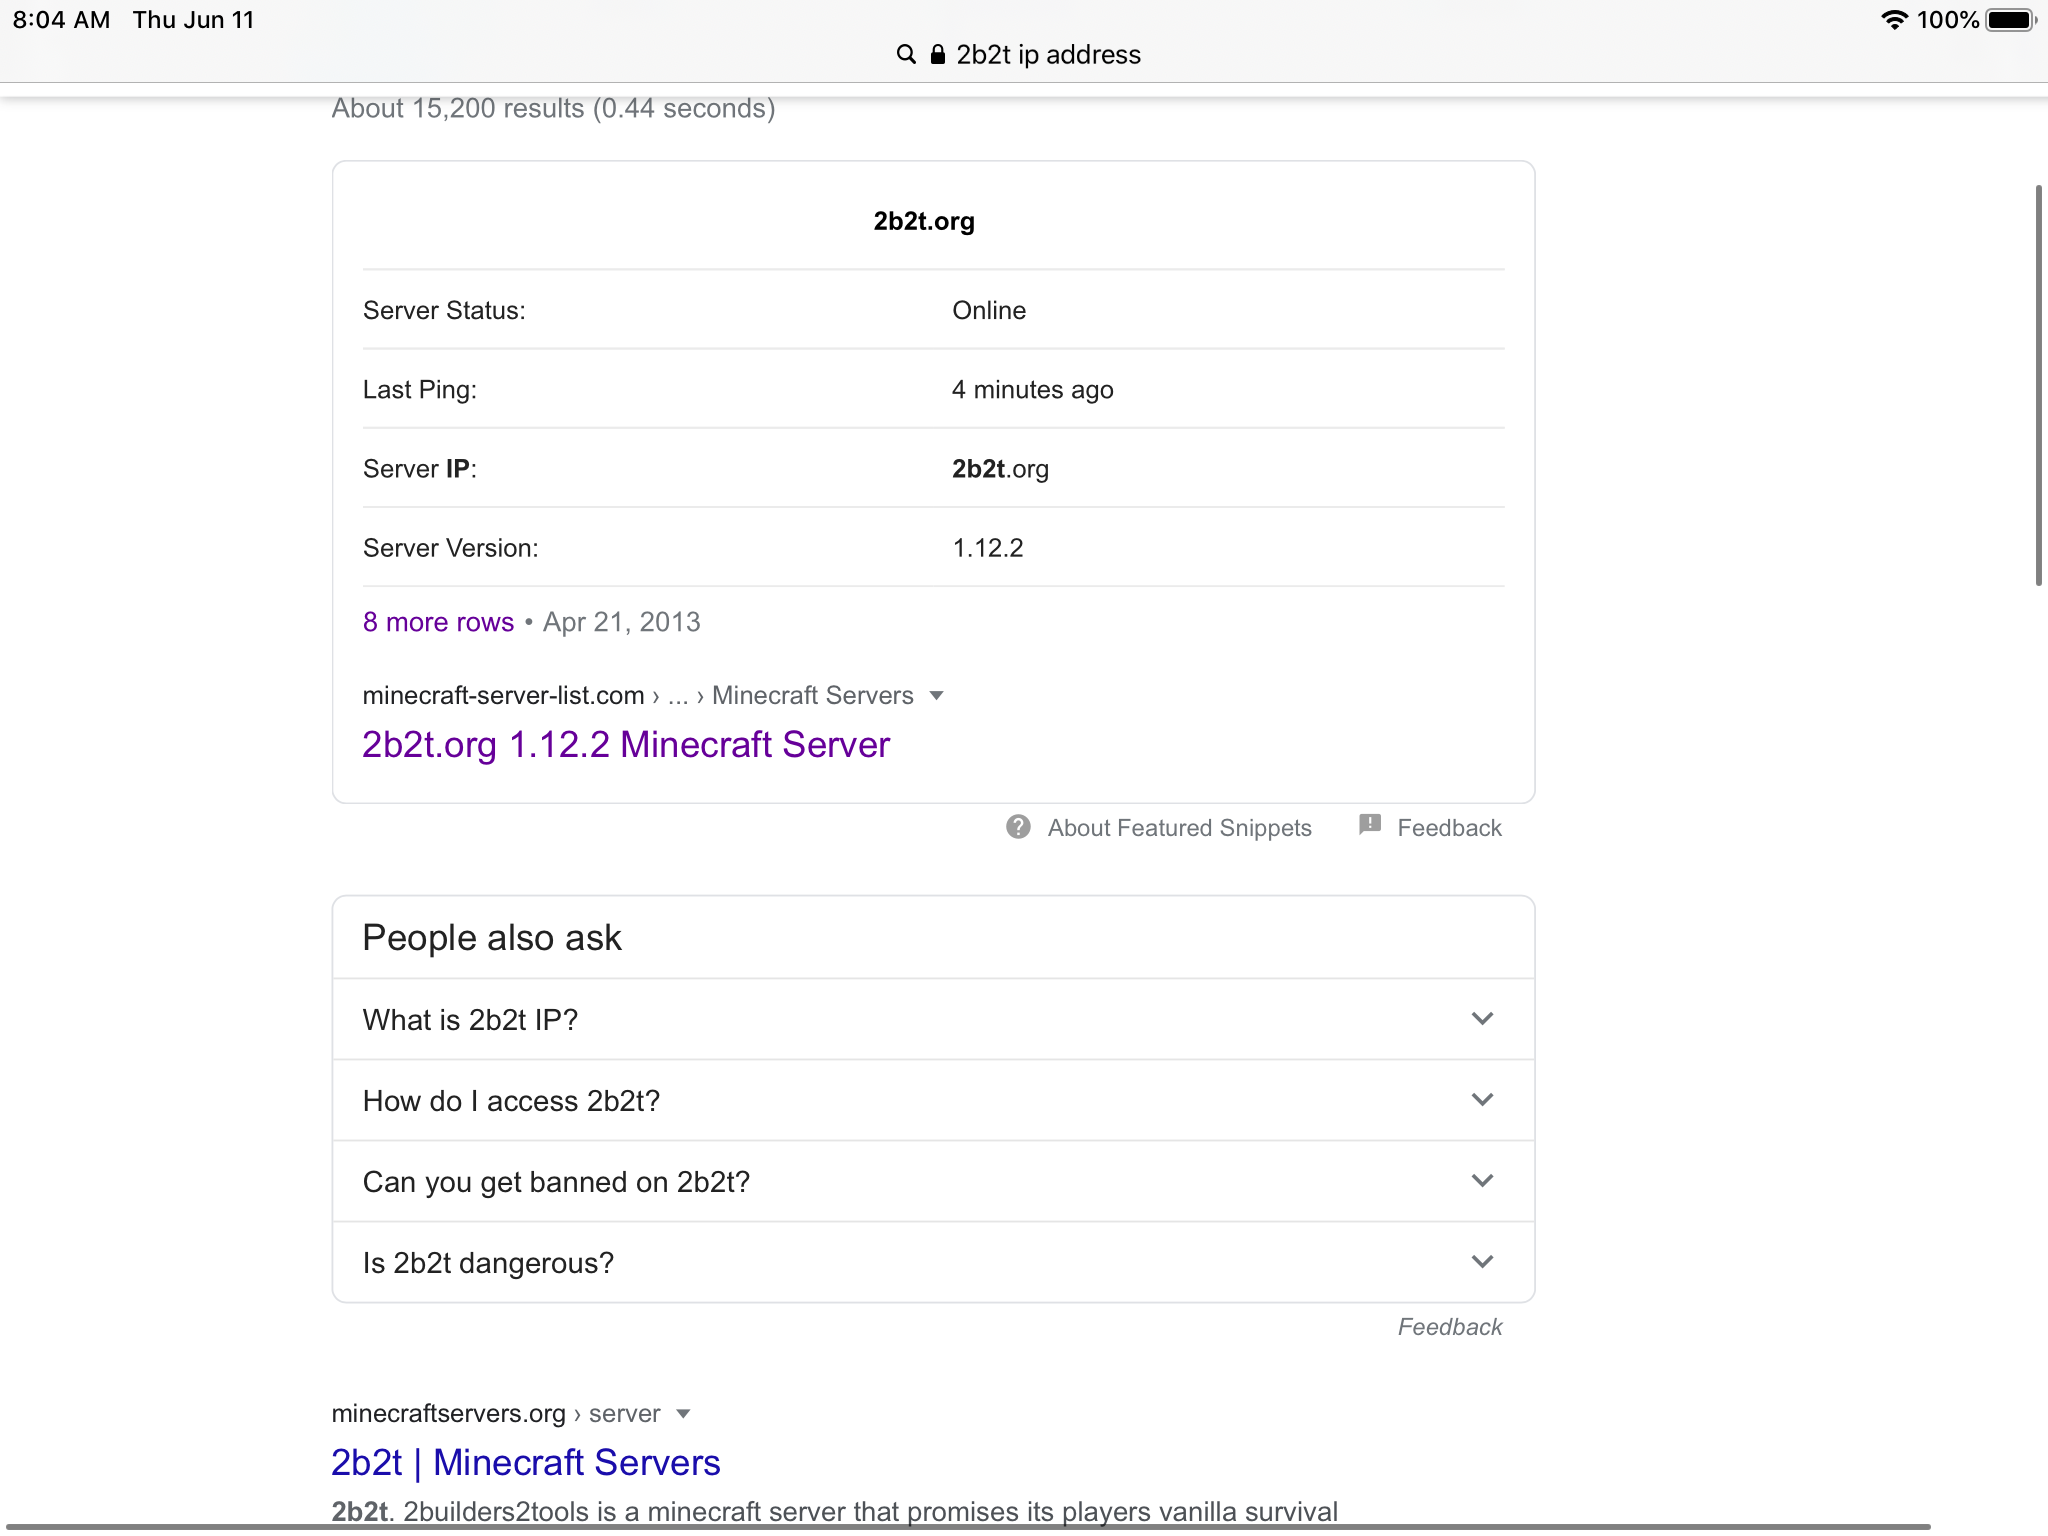Click the Feedback link below People also ask
The height and width of the screenshot is (1536, 2048).
pyautogui.click(x=1449, y=1327)
